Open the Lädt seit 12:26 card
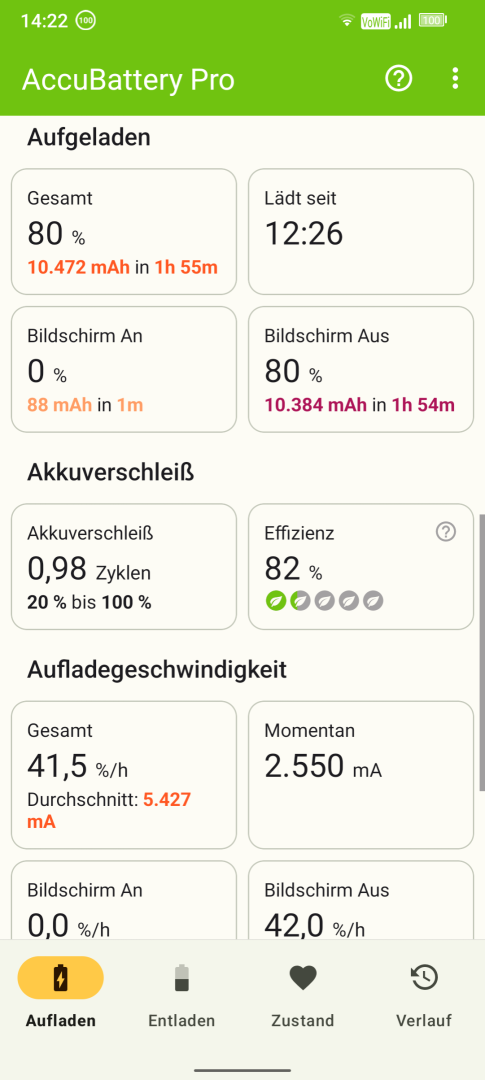This screenshot has height=1080, width=485. [361, 231]
